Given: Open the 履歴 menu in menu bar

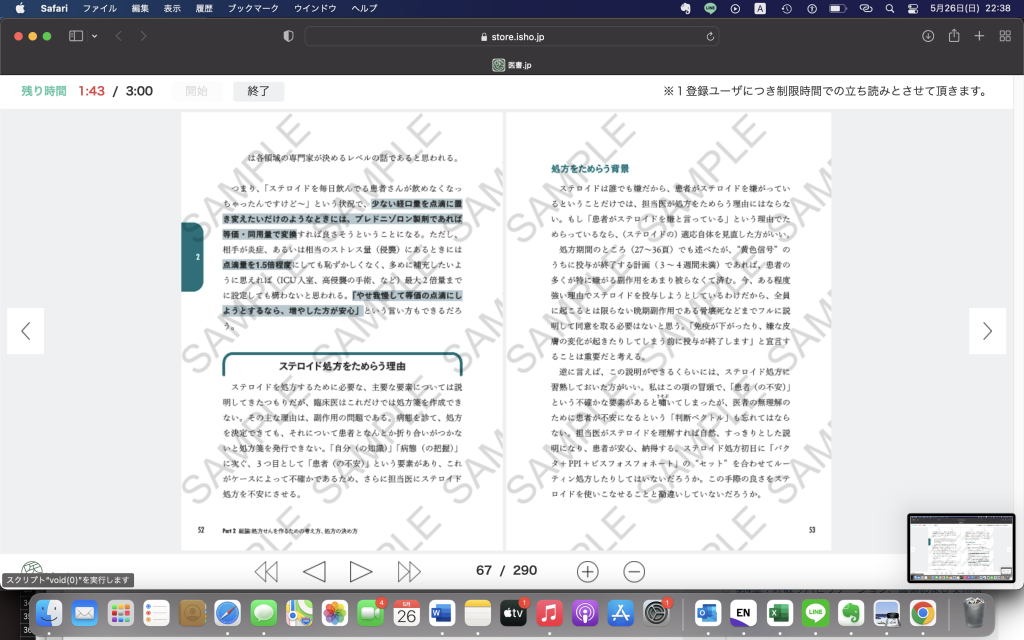Looking at the screenshot, I should (x=206, y=8).
